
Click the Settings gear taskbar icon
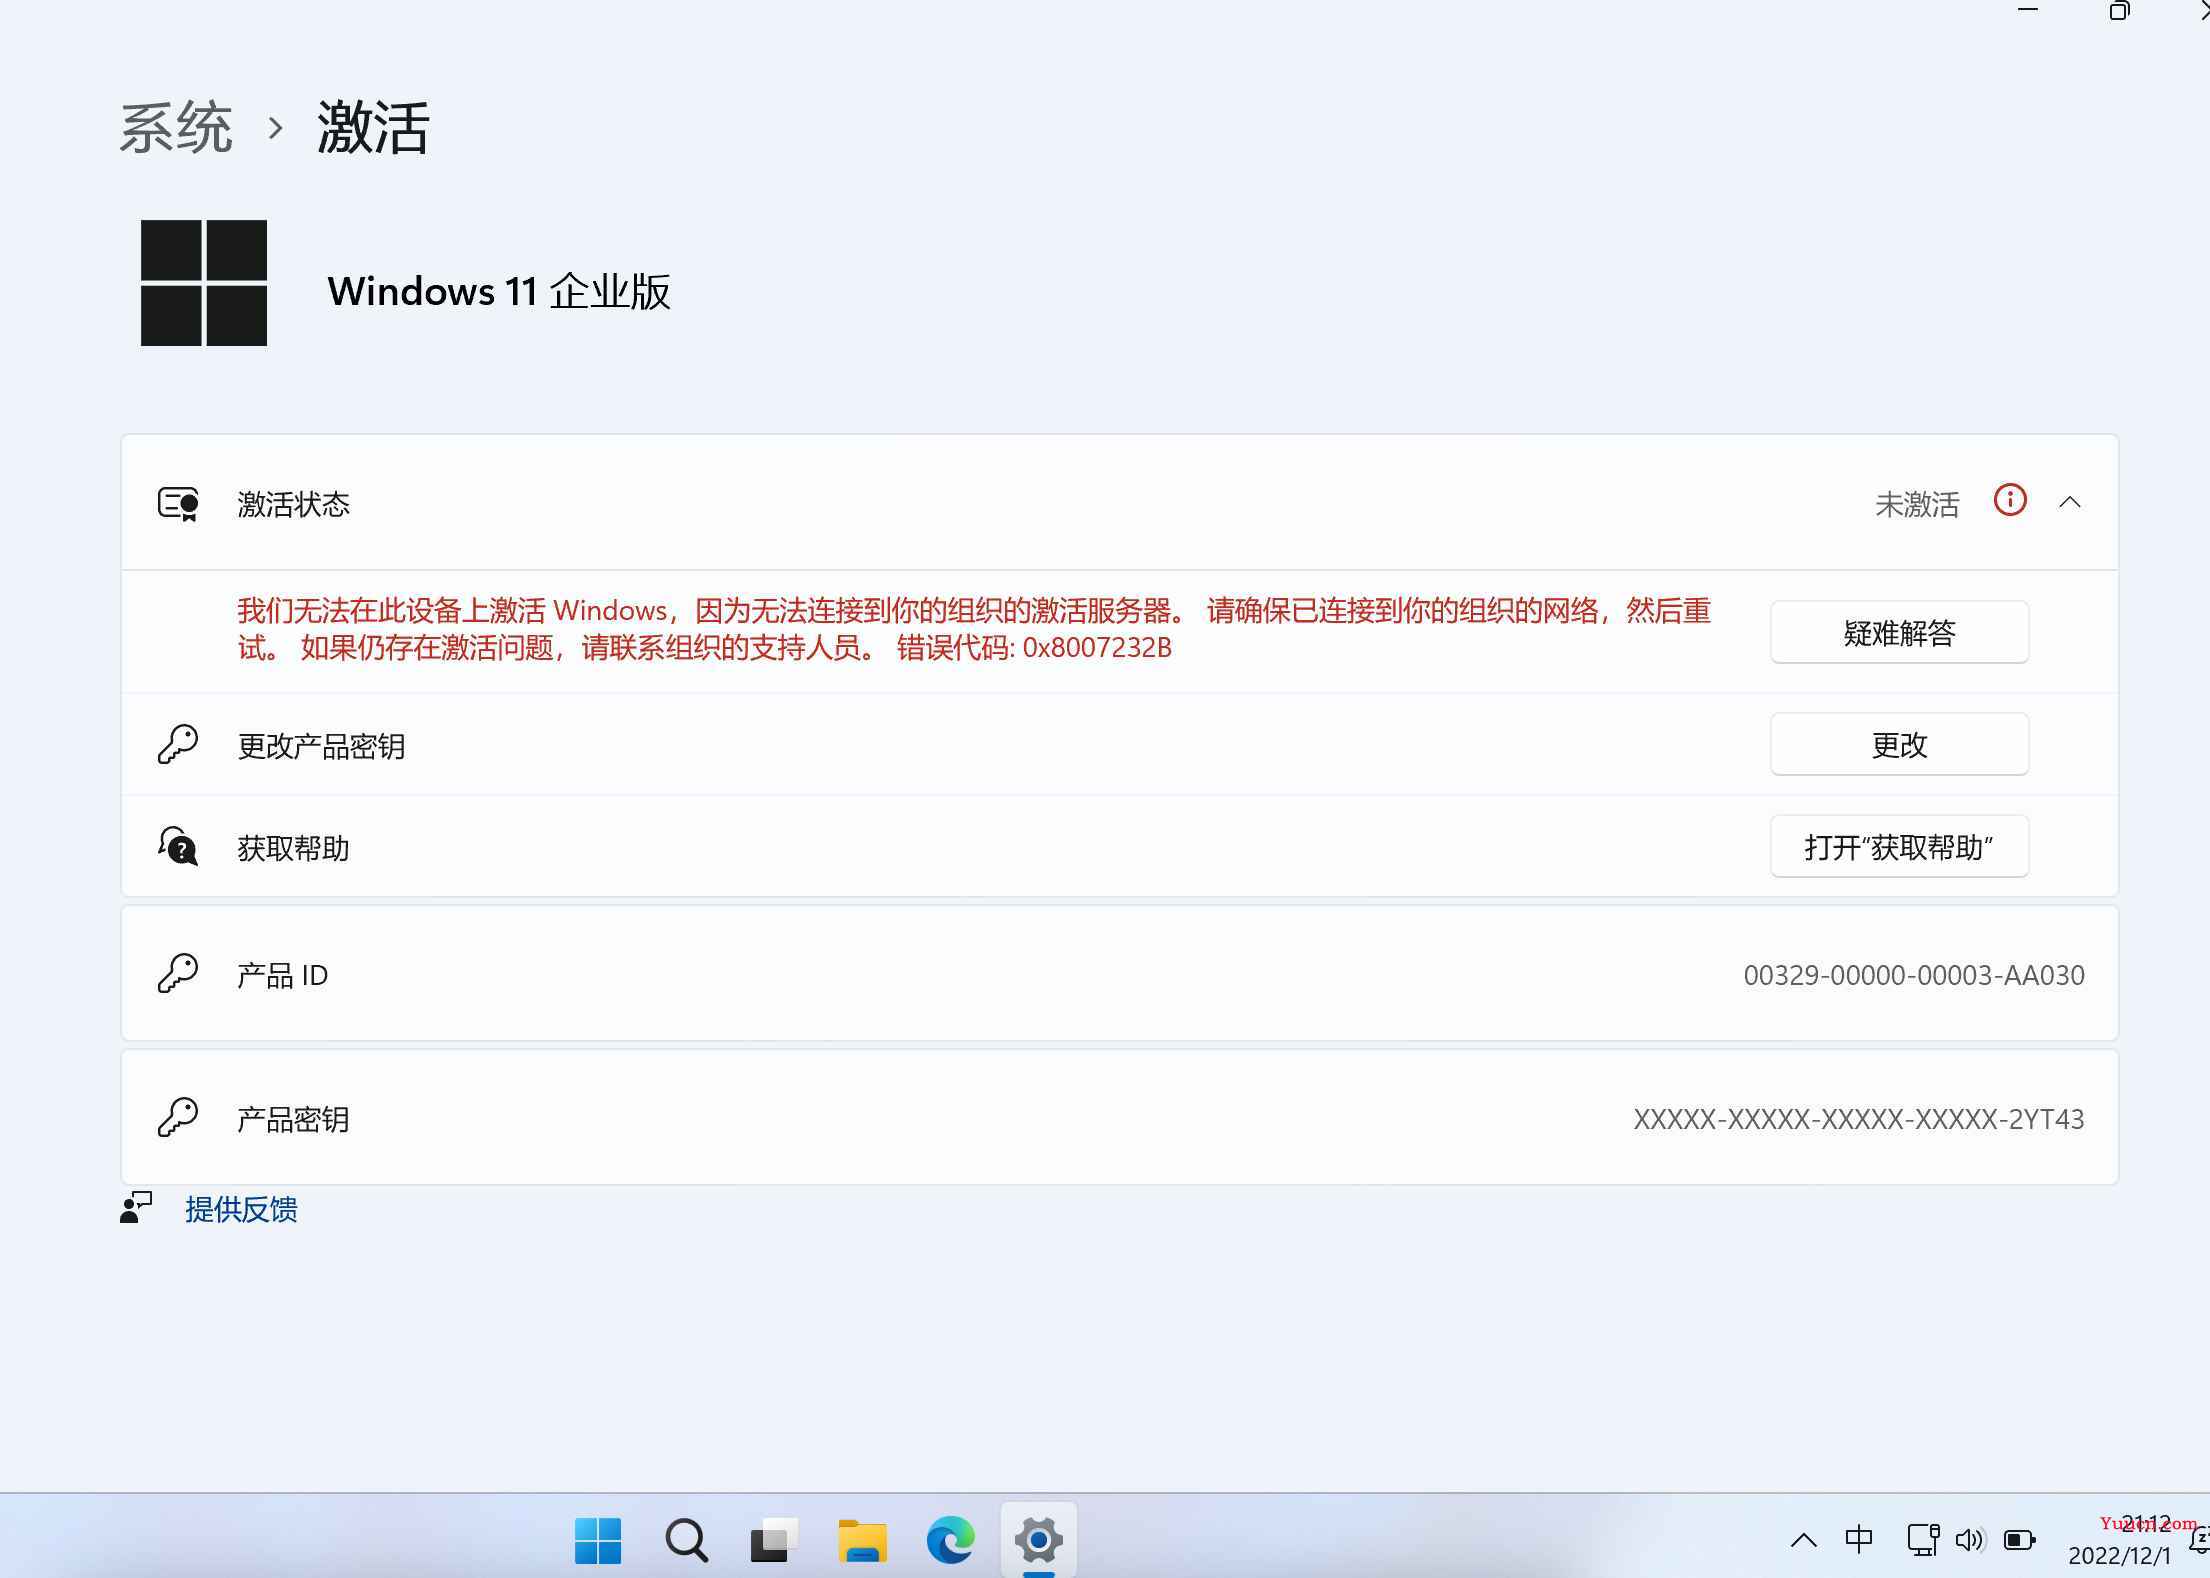click(x=1039, y=1540)
